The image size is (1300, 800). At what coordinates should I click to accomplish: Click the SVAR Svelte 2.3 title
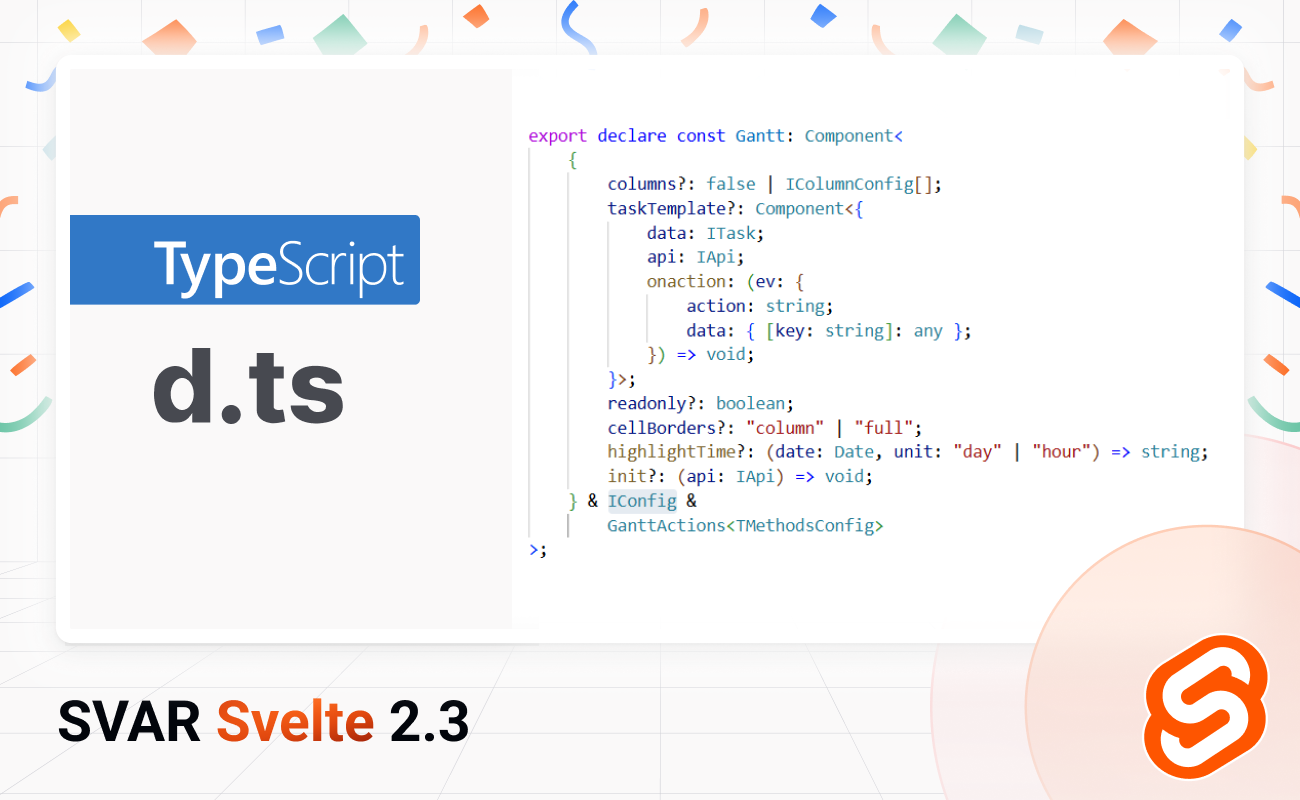263,720
